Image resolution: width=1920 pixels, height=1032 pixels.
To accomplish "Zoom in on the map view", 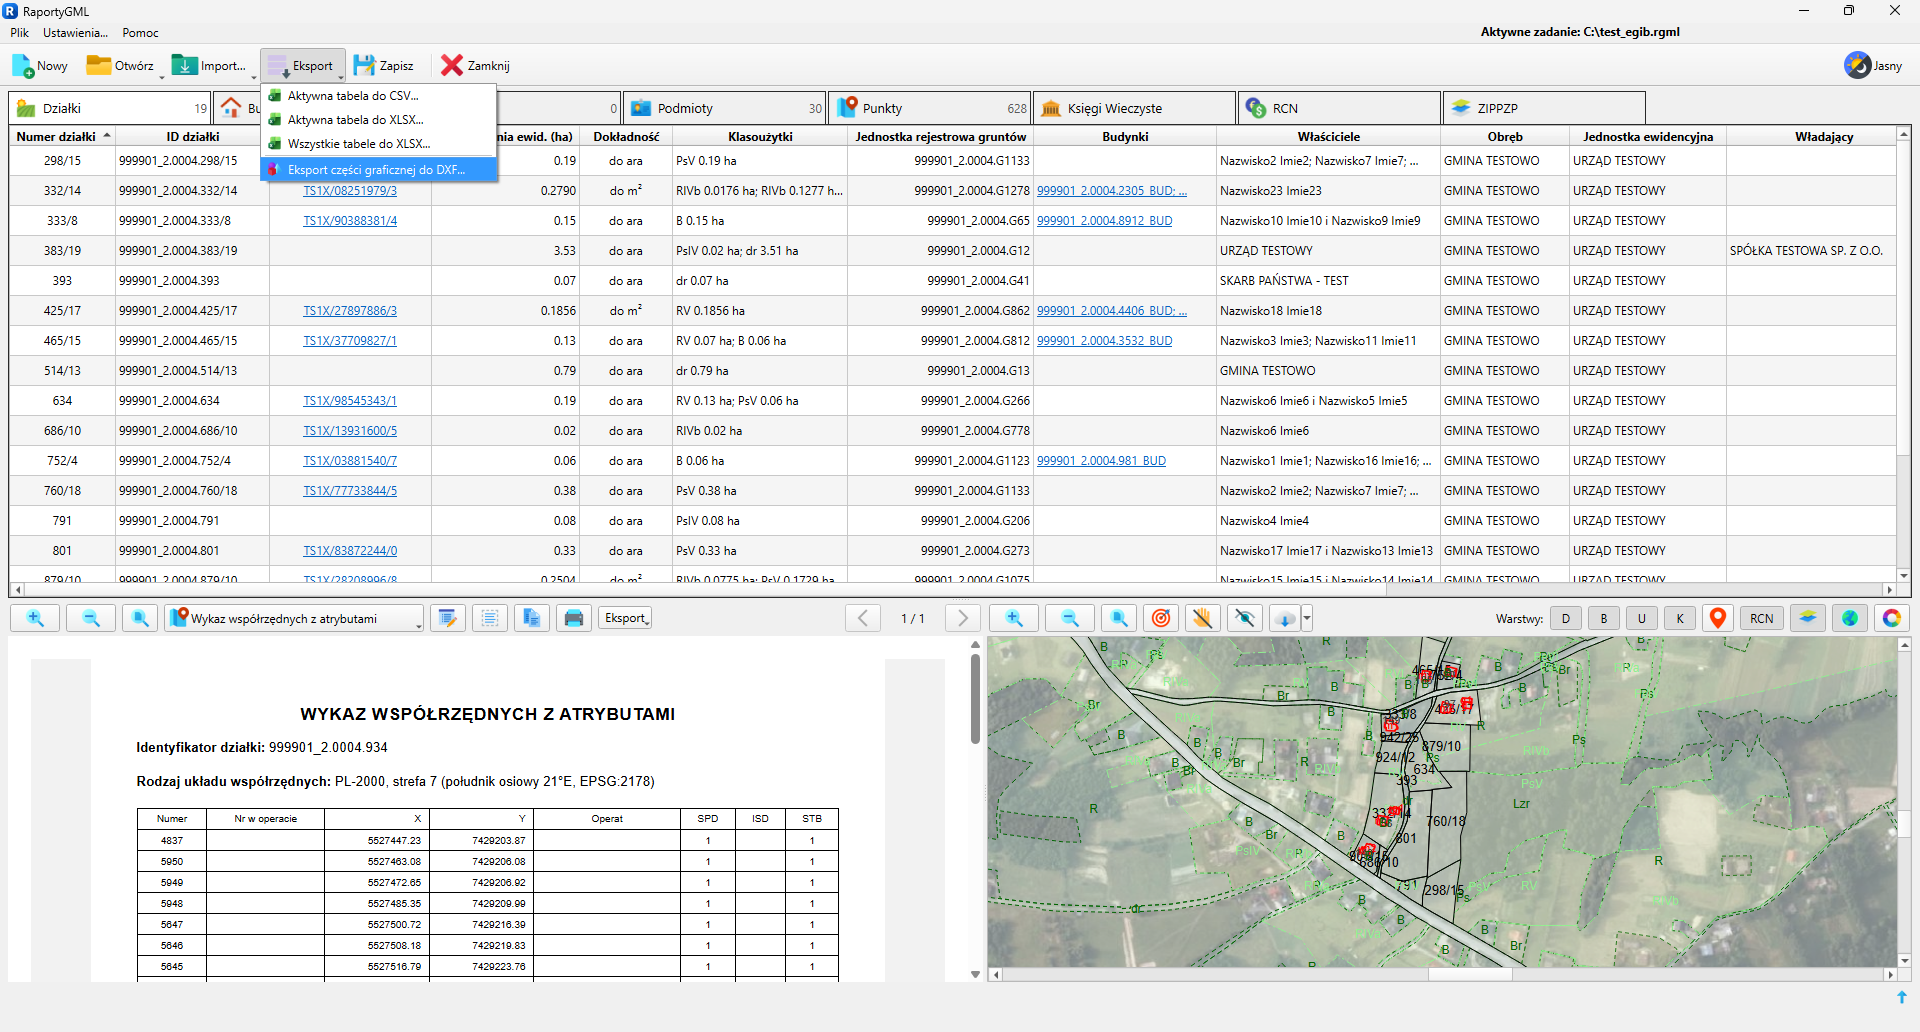I will 1014,618.
